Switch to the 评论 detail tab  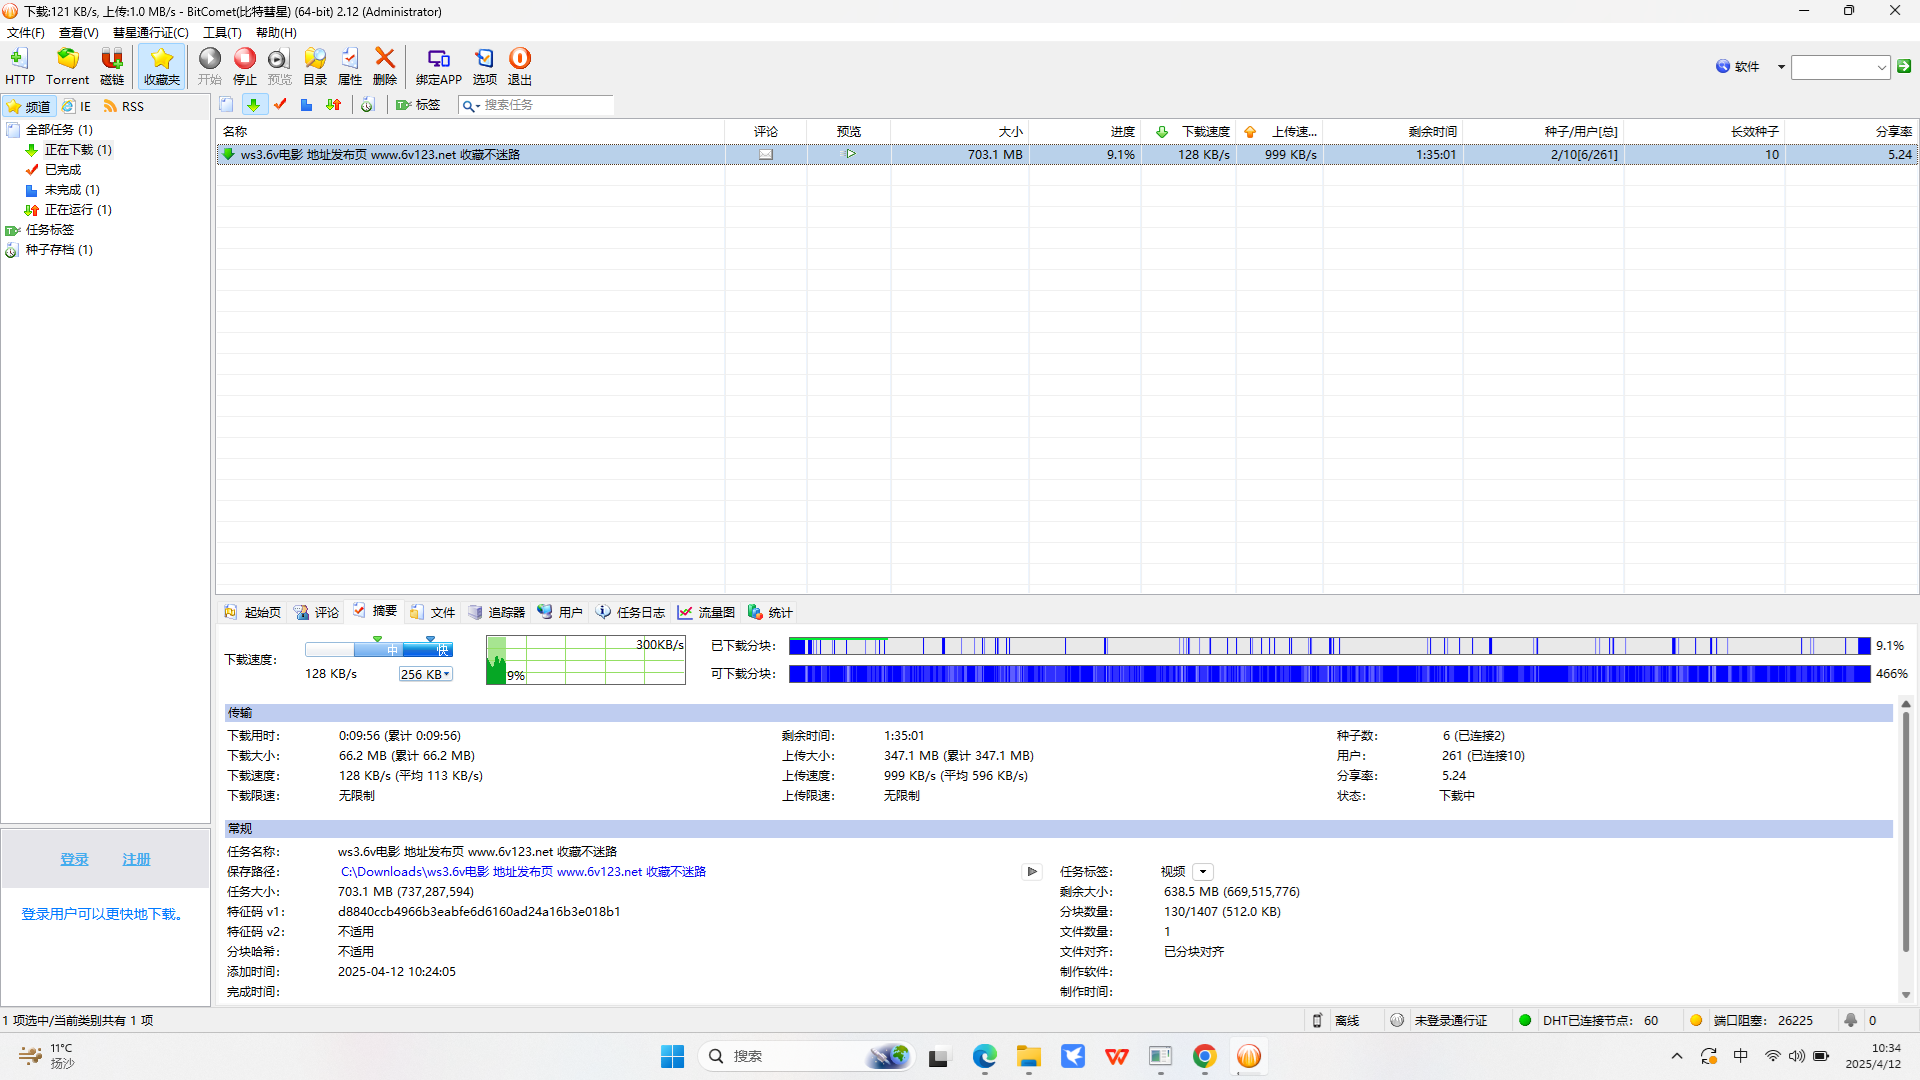point(317,612)
